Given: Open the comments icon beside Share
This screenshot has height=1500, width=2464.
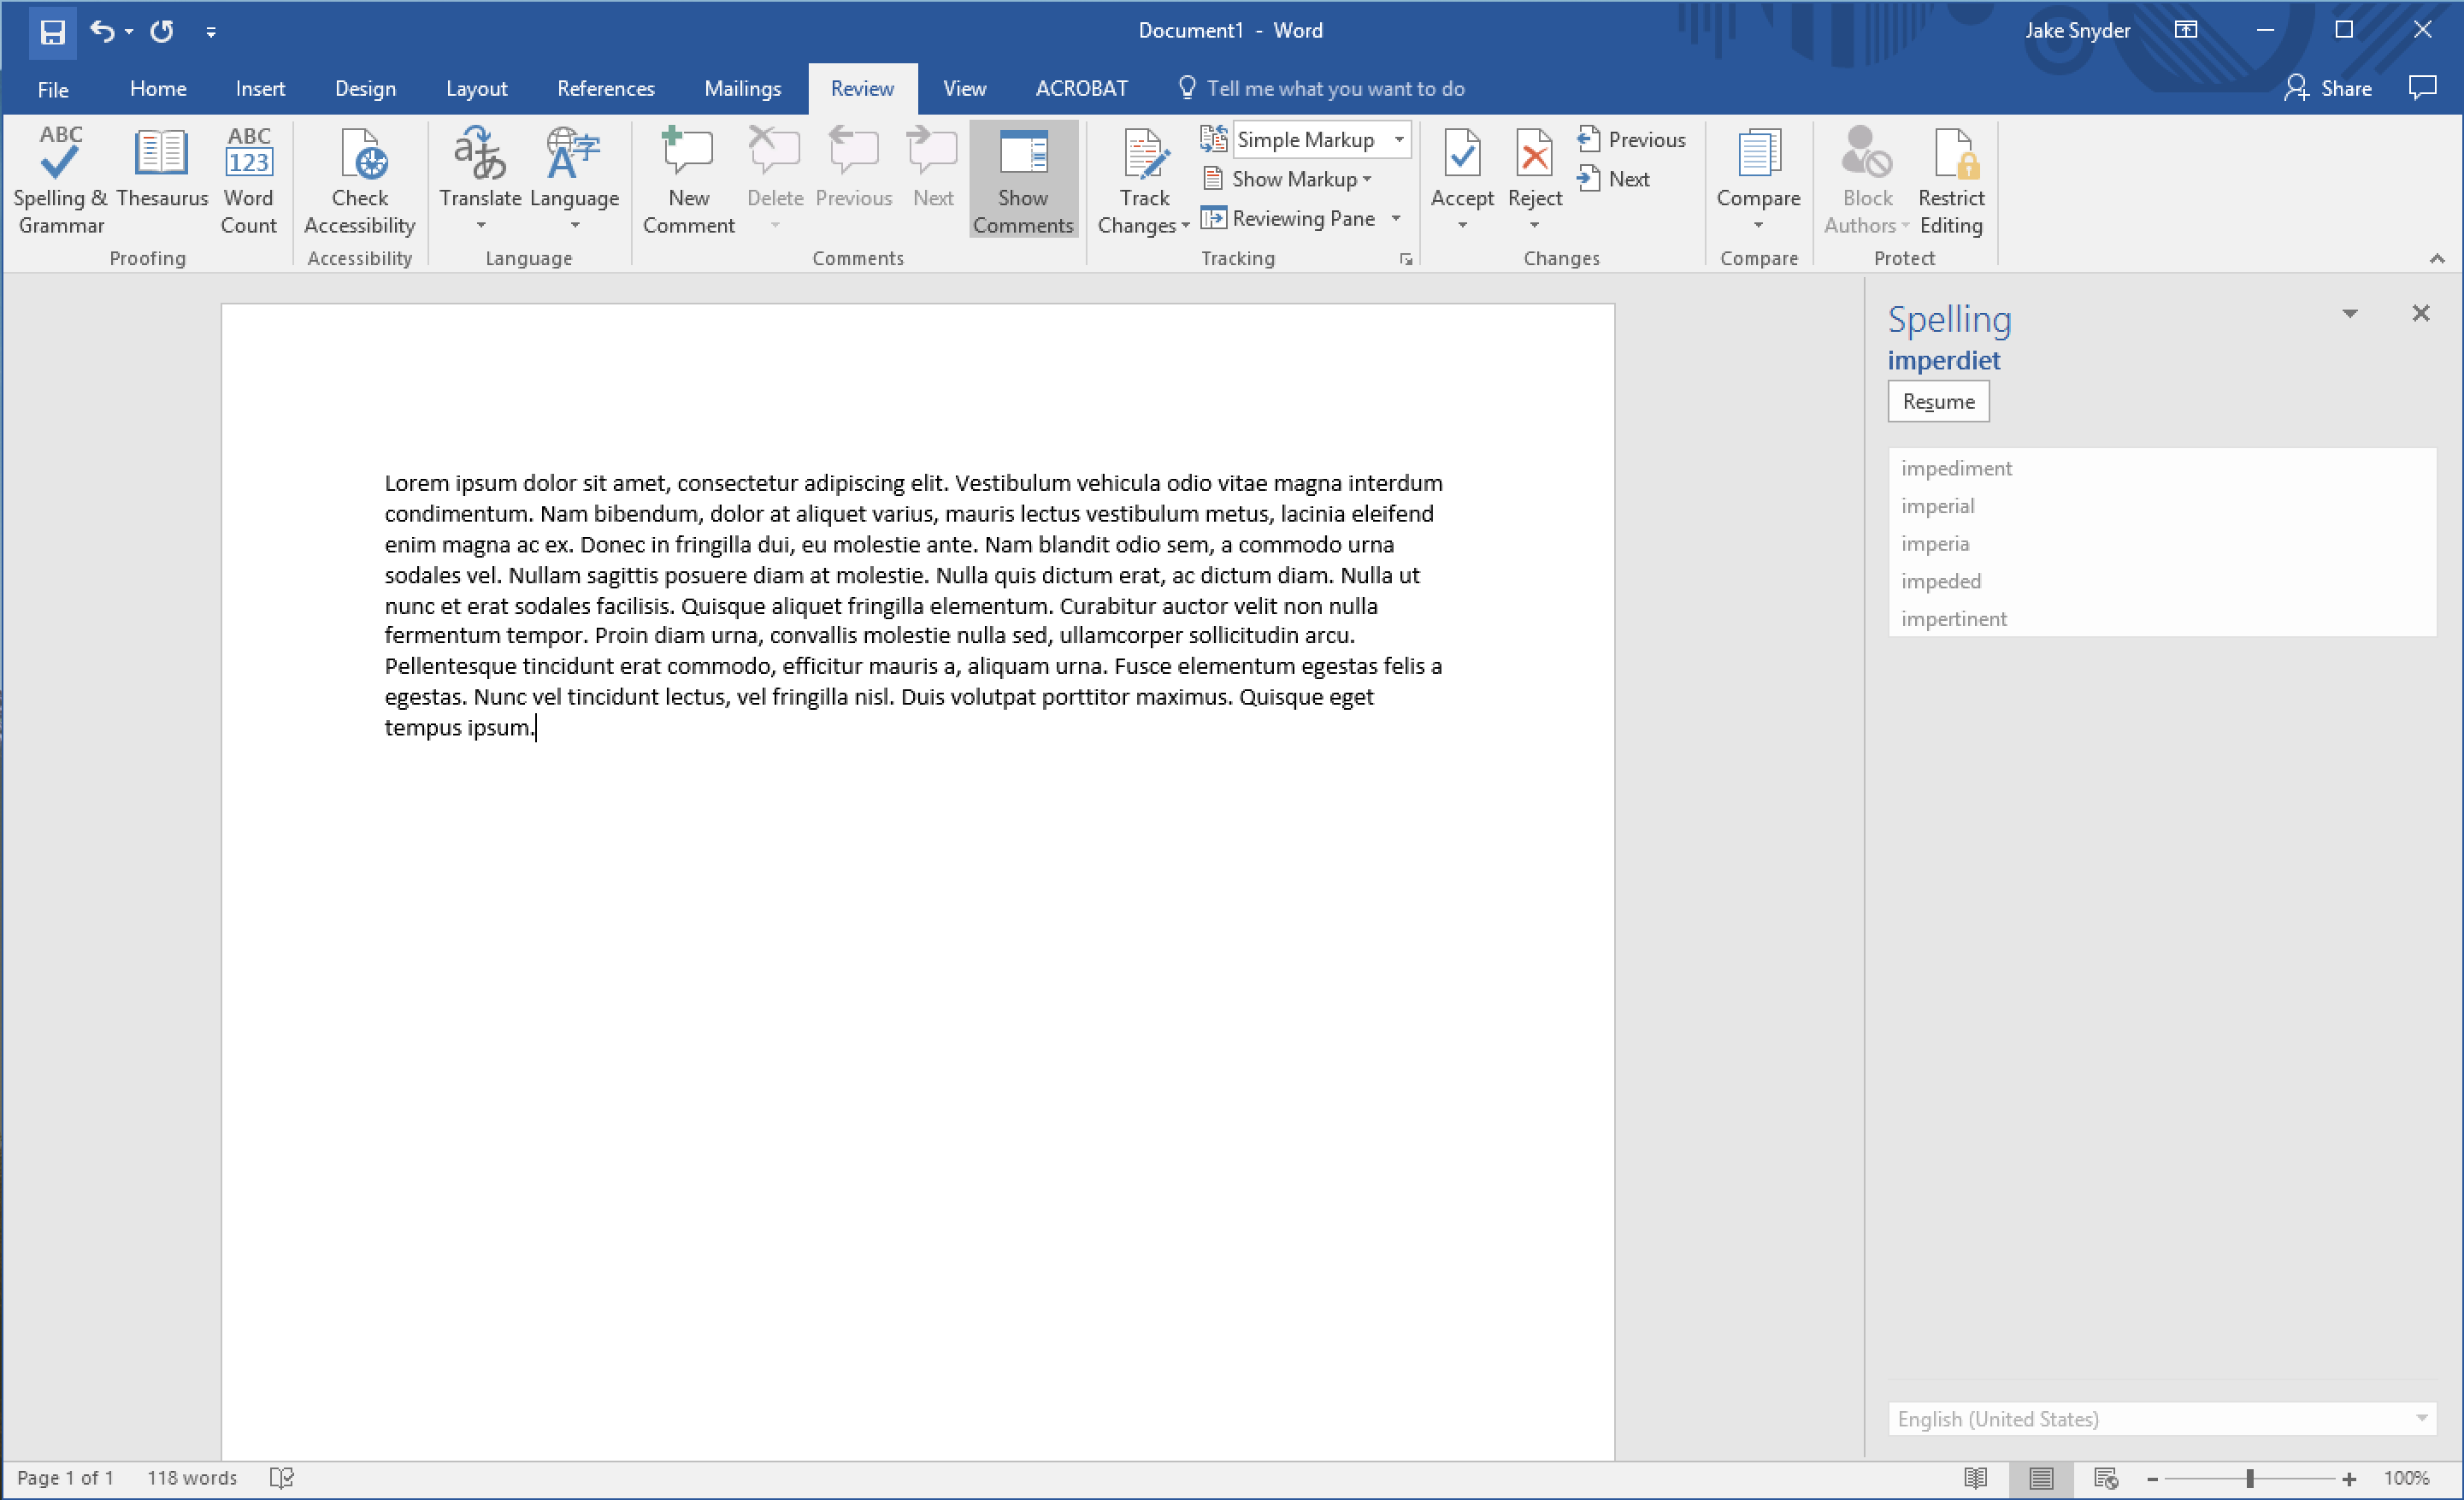Looking at the screenshot, I should (x=2422, y=88).
